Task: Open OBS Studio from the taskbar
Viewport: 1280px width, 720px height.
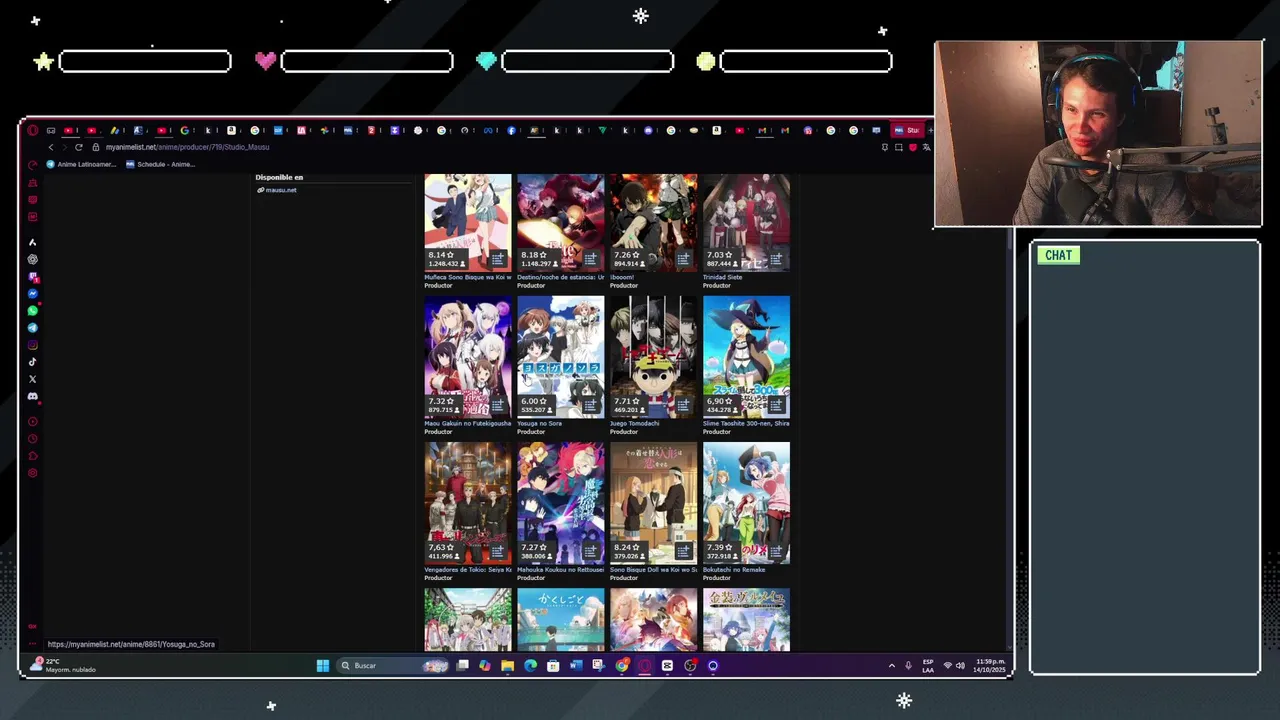Action: point(690,665)
